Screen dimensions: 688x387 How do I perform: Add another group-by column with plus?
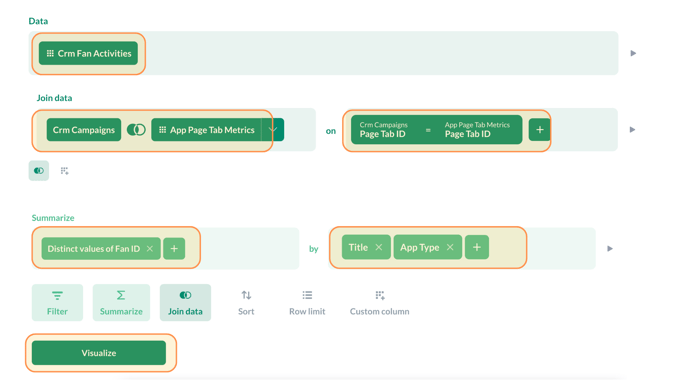pyautogui.click(x=477, y=247)
